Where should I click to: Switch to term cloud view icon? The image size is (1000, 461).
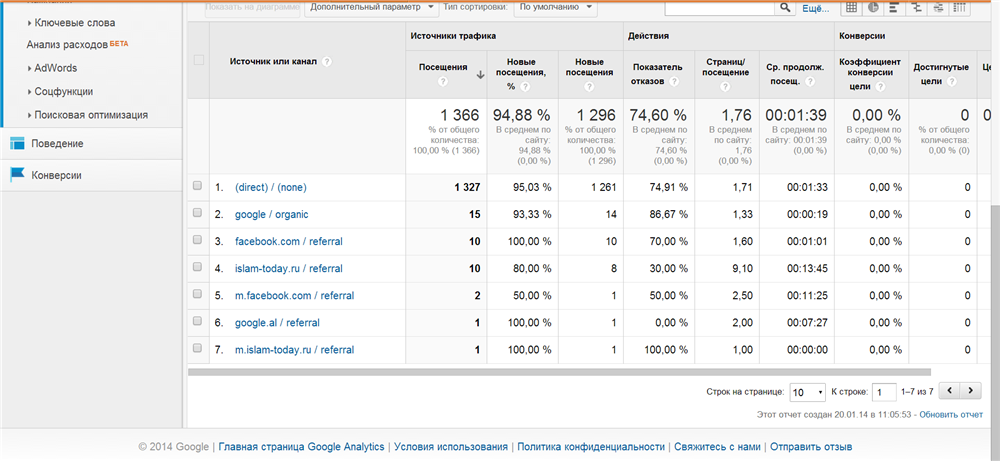point(938,8)
